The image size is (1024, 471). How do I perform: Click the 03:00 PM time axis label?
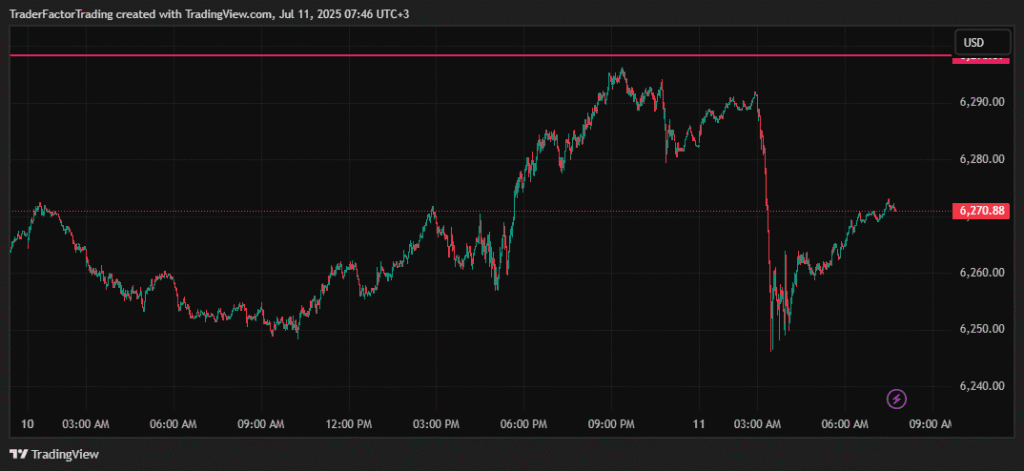[435, 424]
